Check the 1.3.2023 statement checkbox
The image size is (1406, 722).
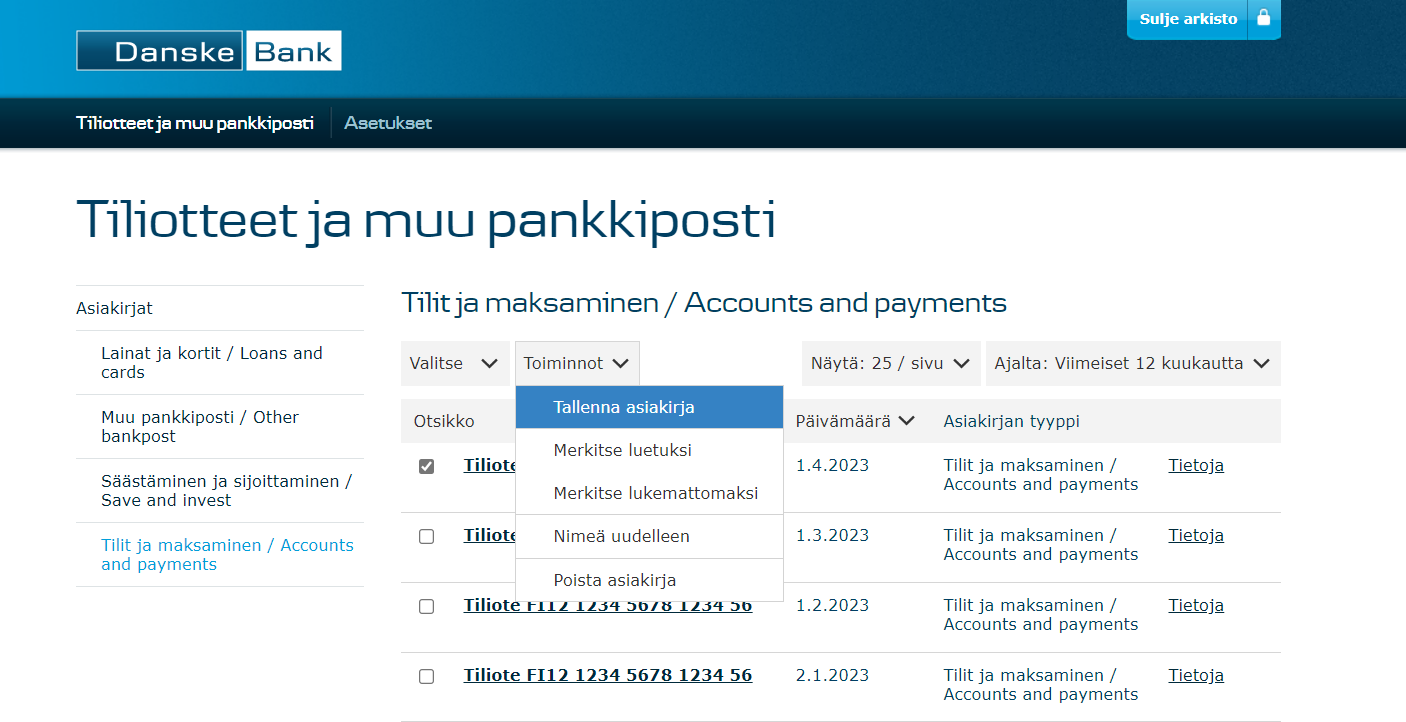point(427,537)
